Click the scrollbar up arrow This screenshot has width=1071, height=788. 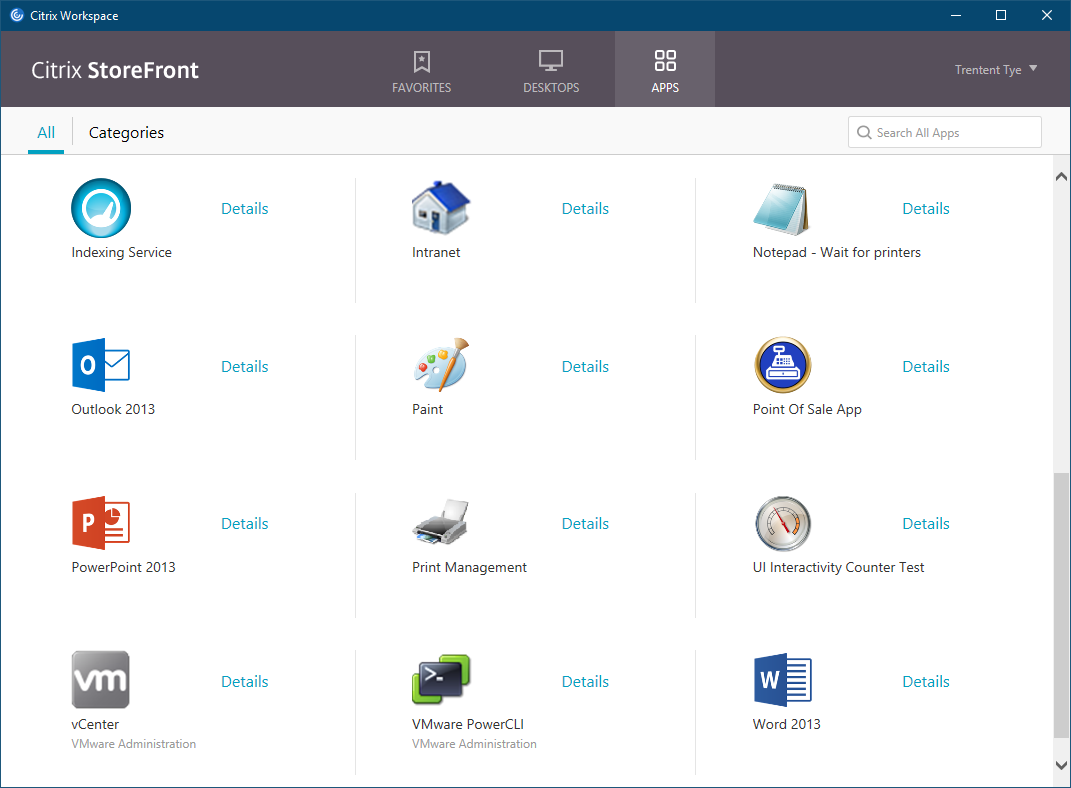click(x=1061, y=177)
